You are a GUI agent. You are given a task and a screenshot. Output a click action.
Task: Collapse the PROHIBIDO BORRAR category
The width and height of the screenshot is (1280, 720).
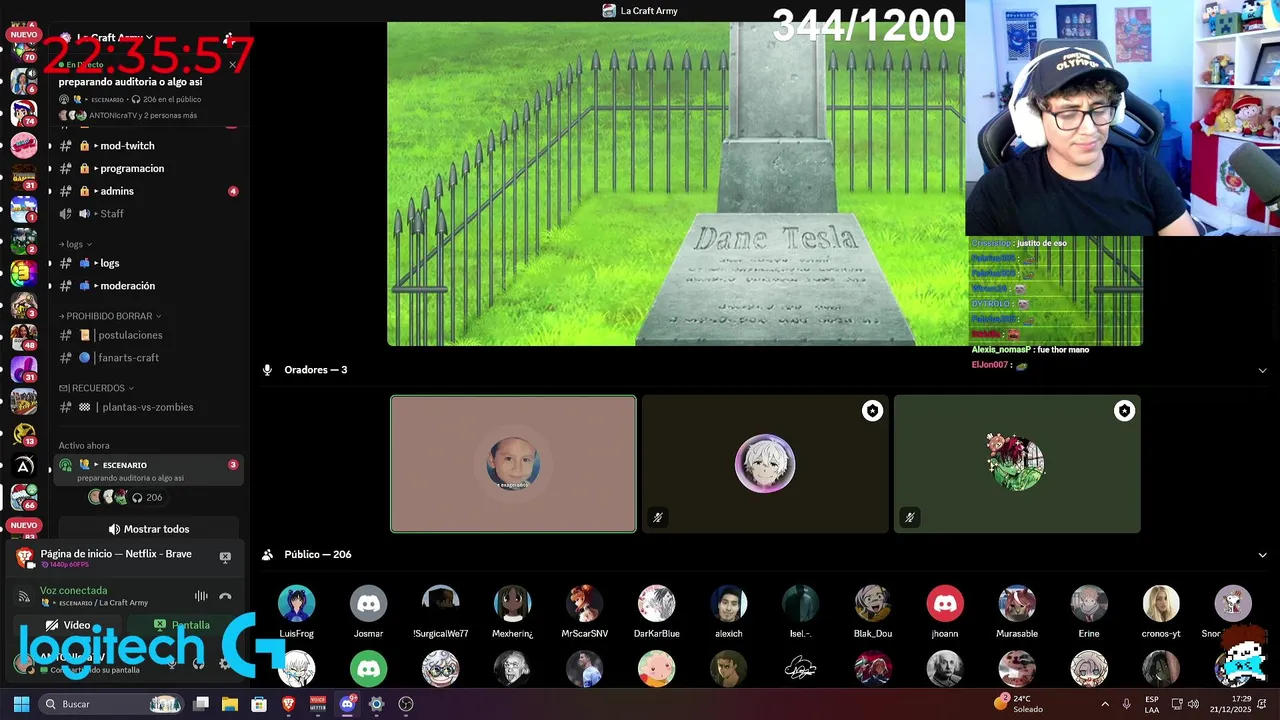point(110,316)
